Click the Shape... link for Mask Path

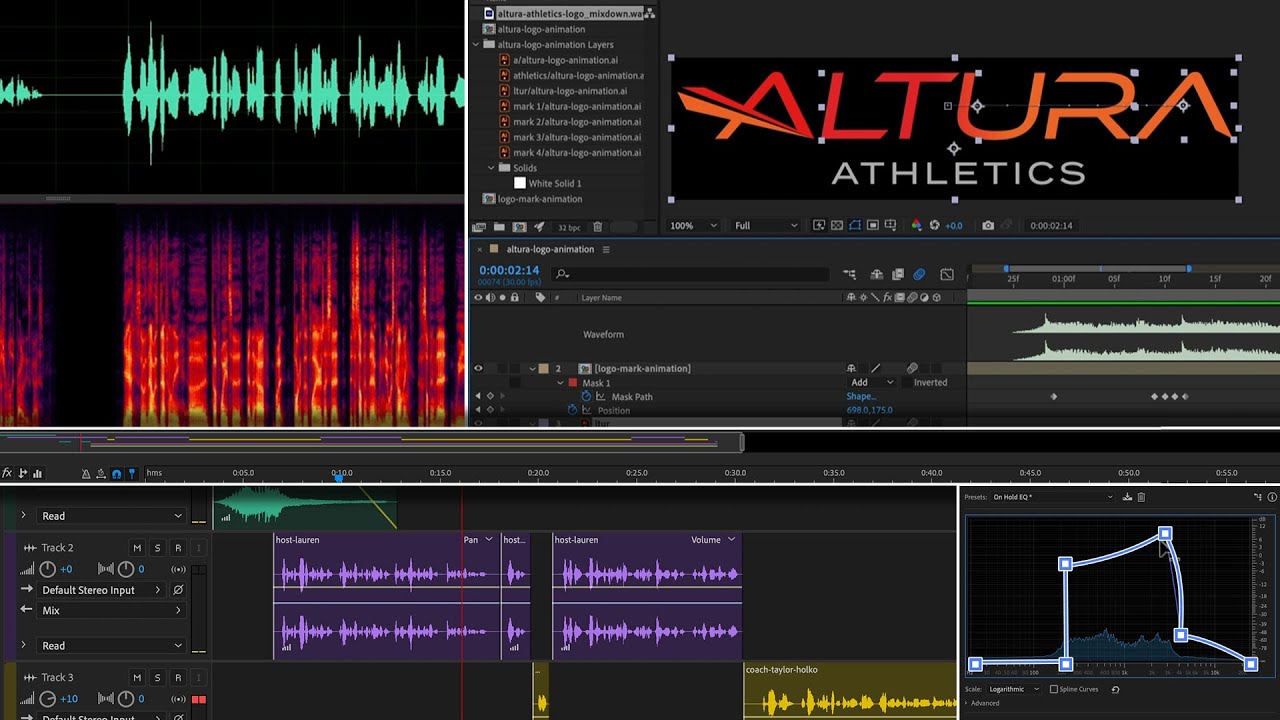click(x=861, y=397)
